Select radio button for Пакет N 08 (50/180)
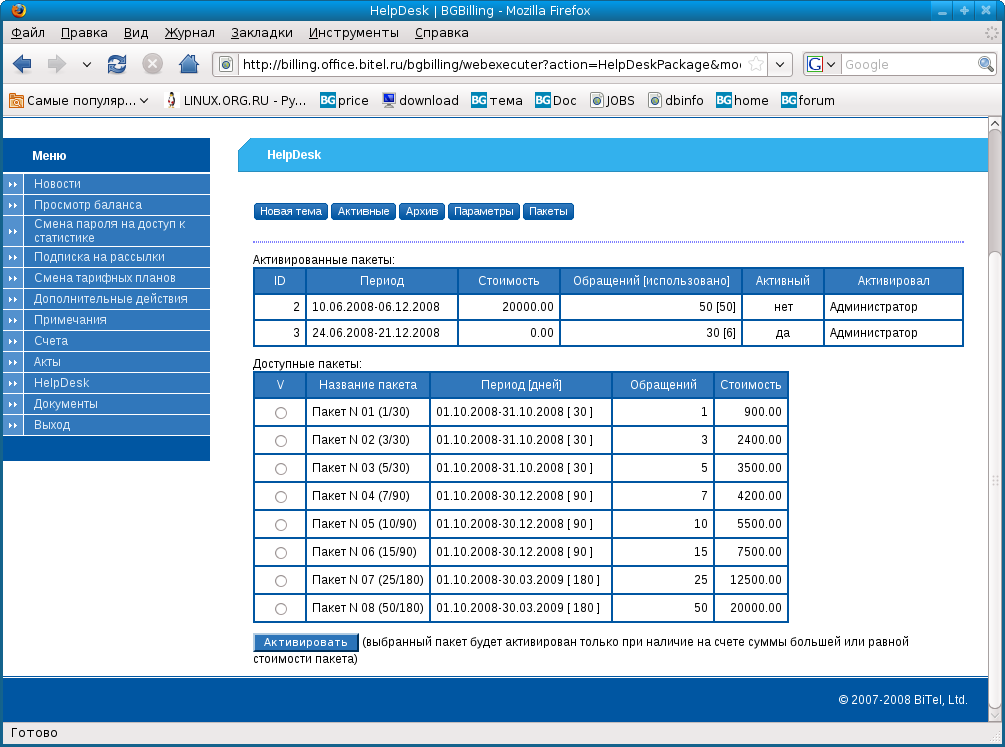 pyautogui.click(x=280, y=607)
